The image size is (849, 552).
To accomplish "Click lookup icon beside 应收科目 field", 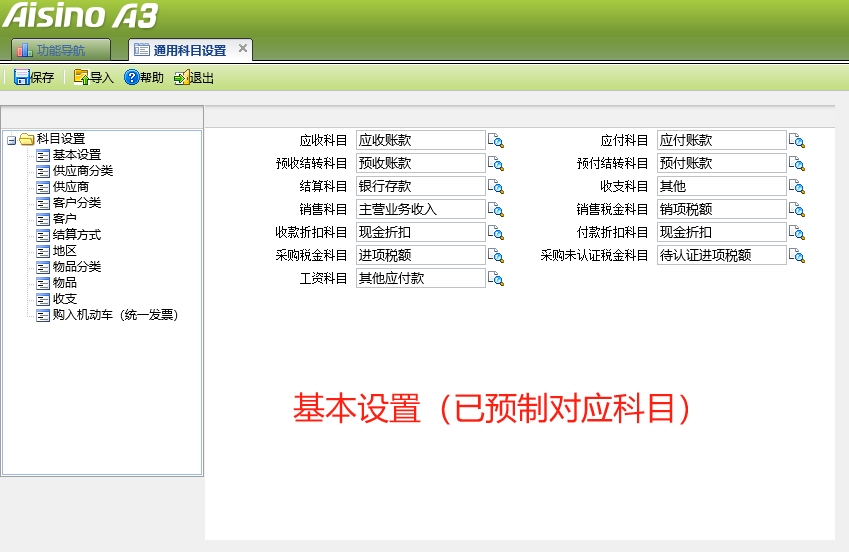I will pos(496,140).
